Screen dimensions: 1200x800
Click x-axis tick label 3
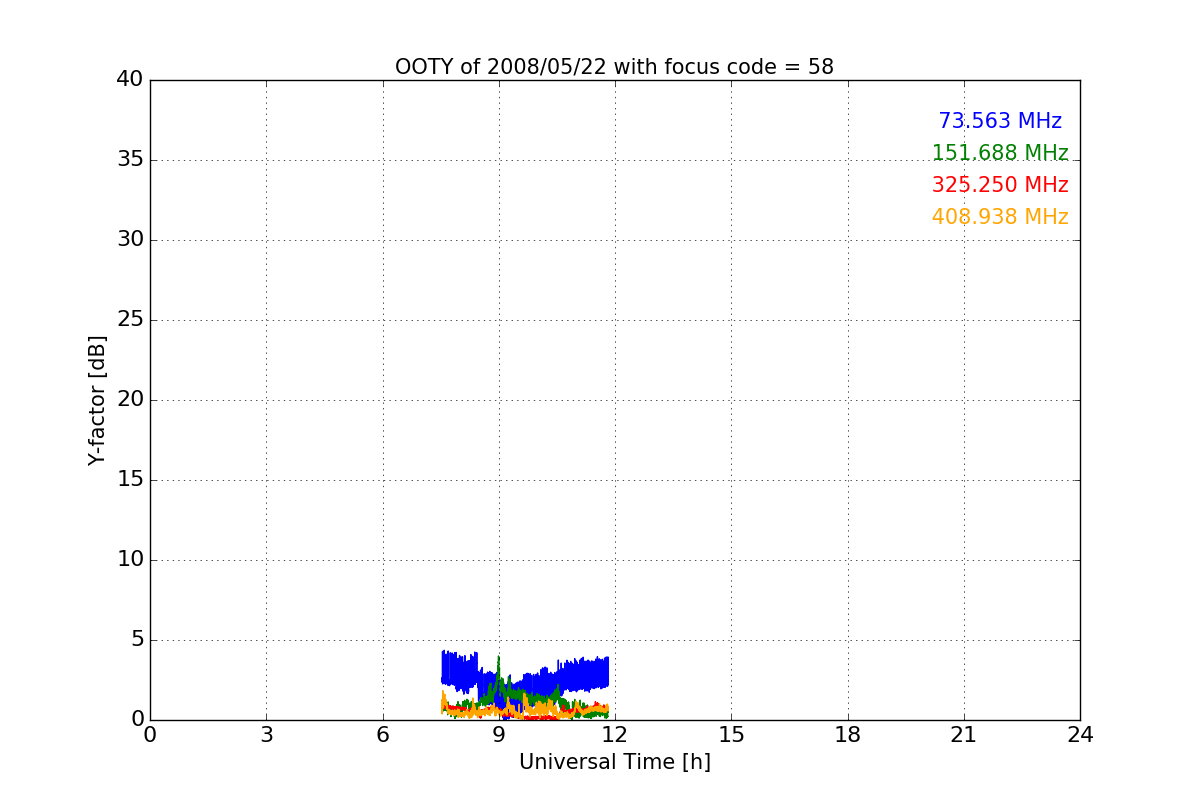click(x=266, y=735)
